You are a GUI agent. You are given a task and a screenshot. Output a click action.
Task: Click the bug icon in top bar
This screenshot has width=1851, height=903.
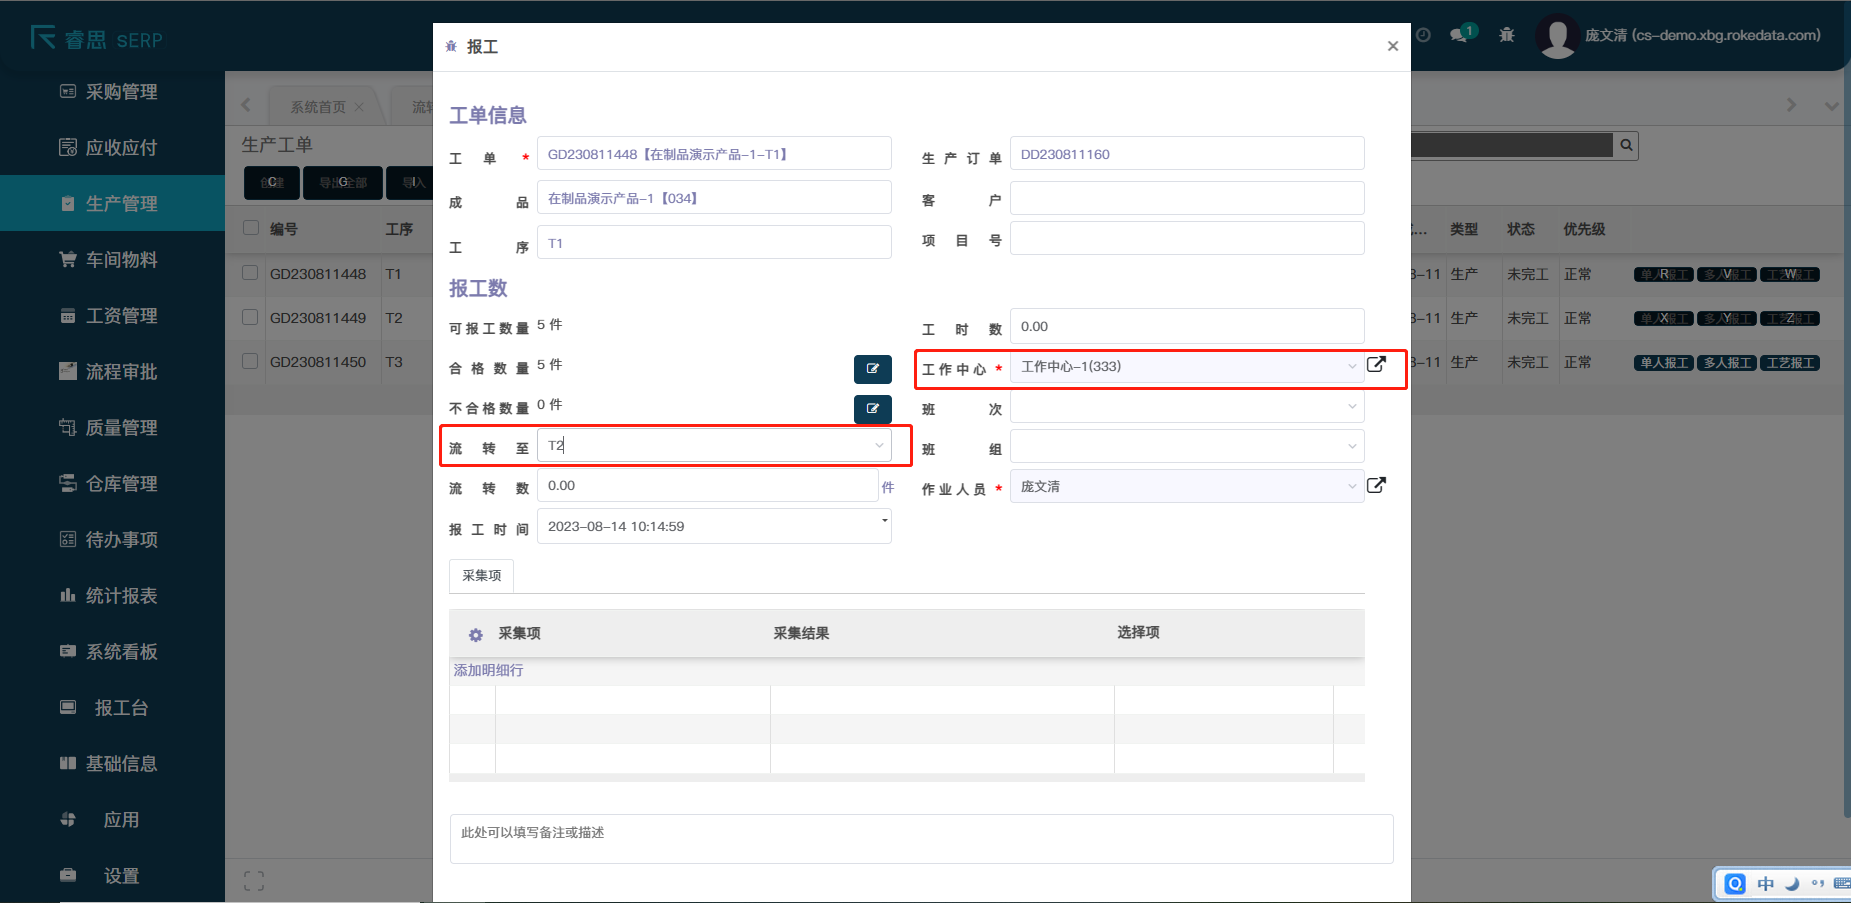pyautogui.click(x=1506, y=35)
